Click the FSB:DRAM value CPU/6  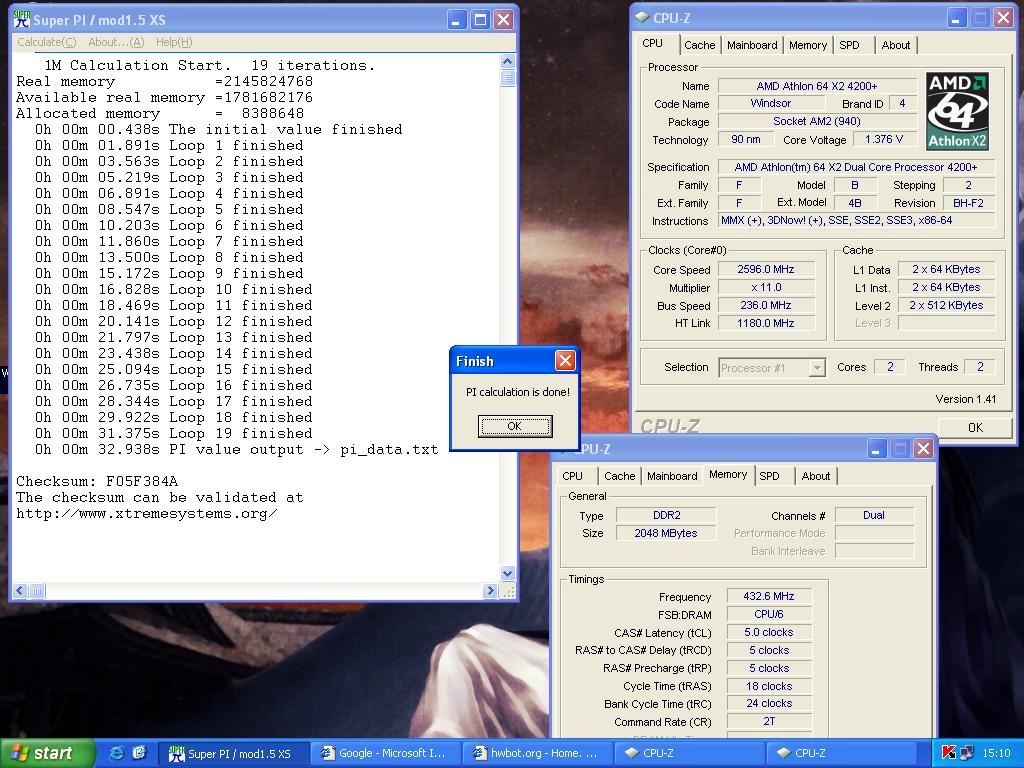click(769, 614)
